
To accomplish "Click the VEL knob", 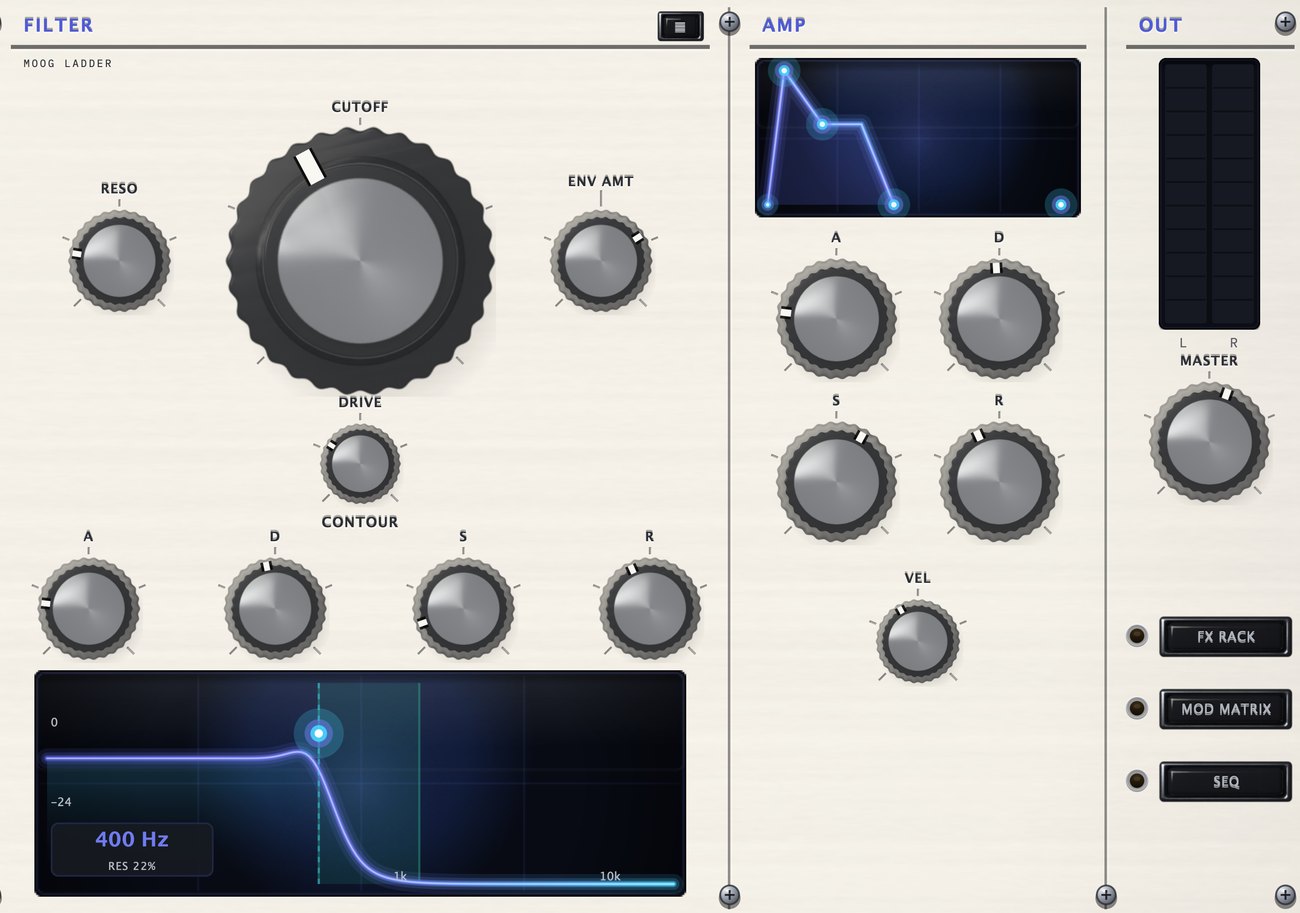I will (x=918, y=641).
